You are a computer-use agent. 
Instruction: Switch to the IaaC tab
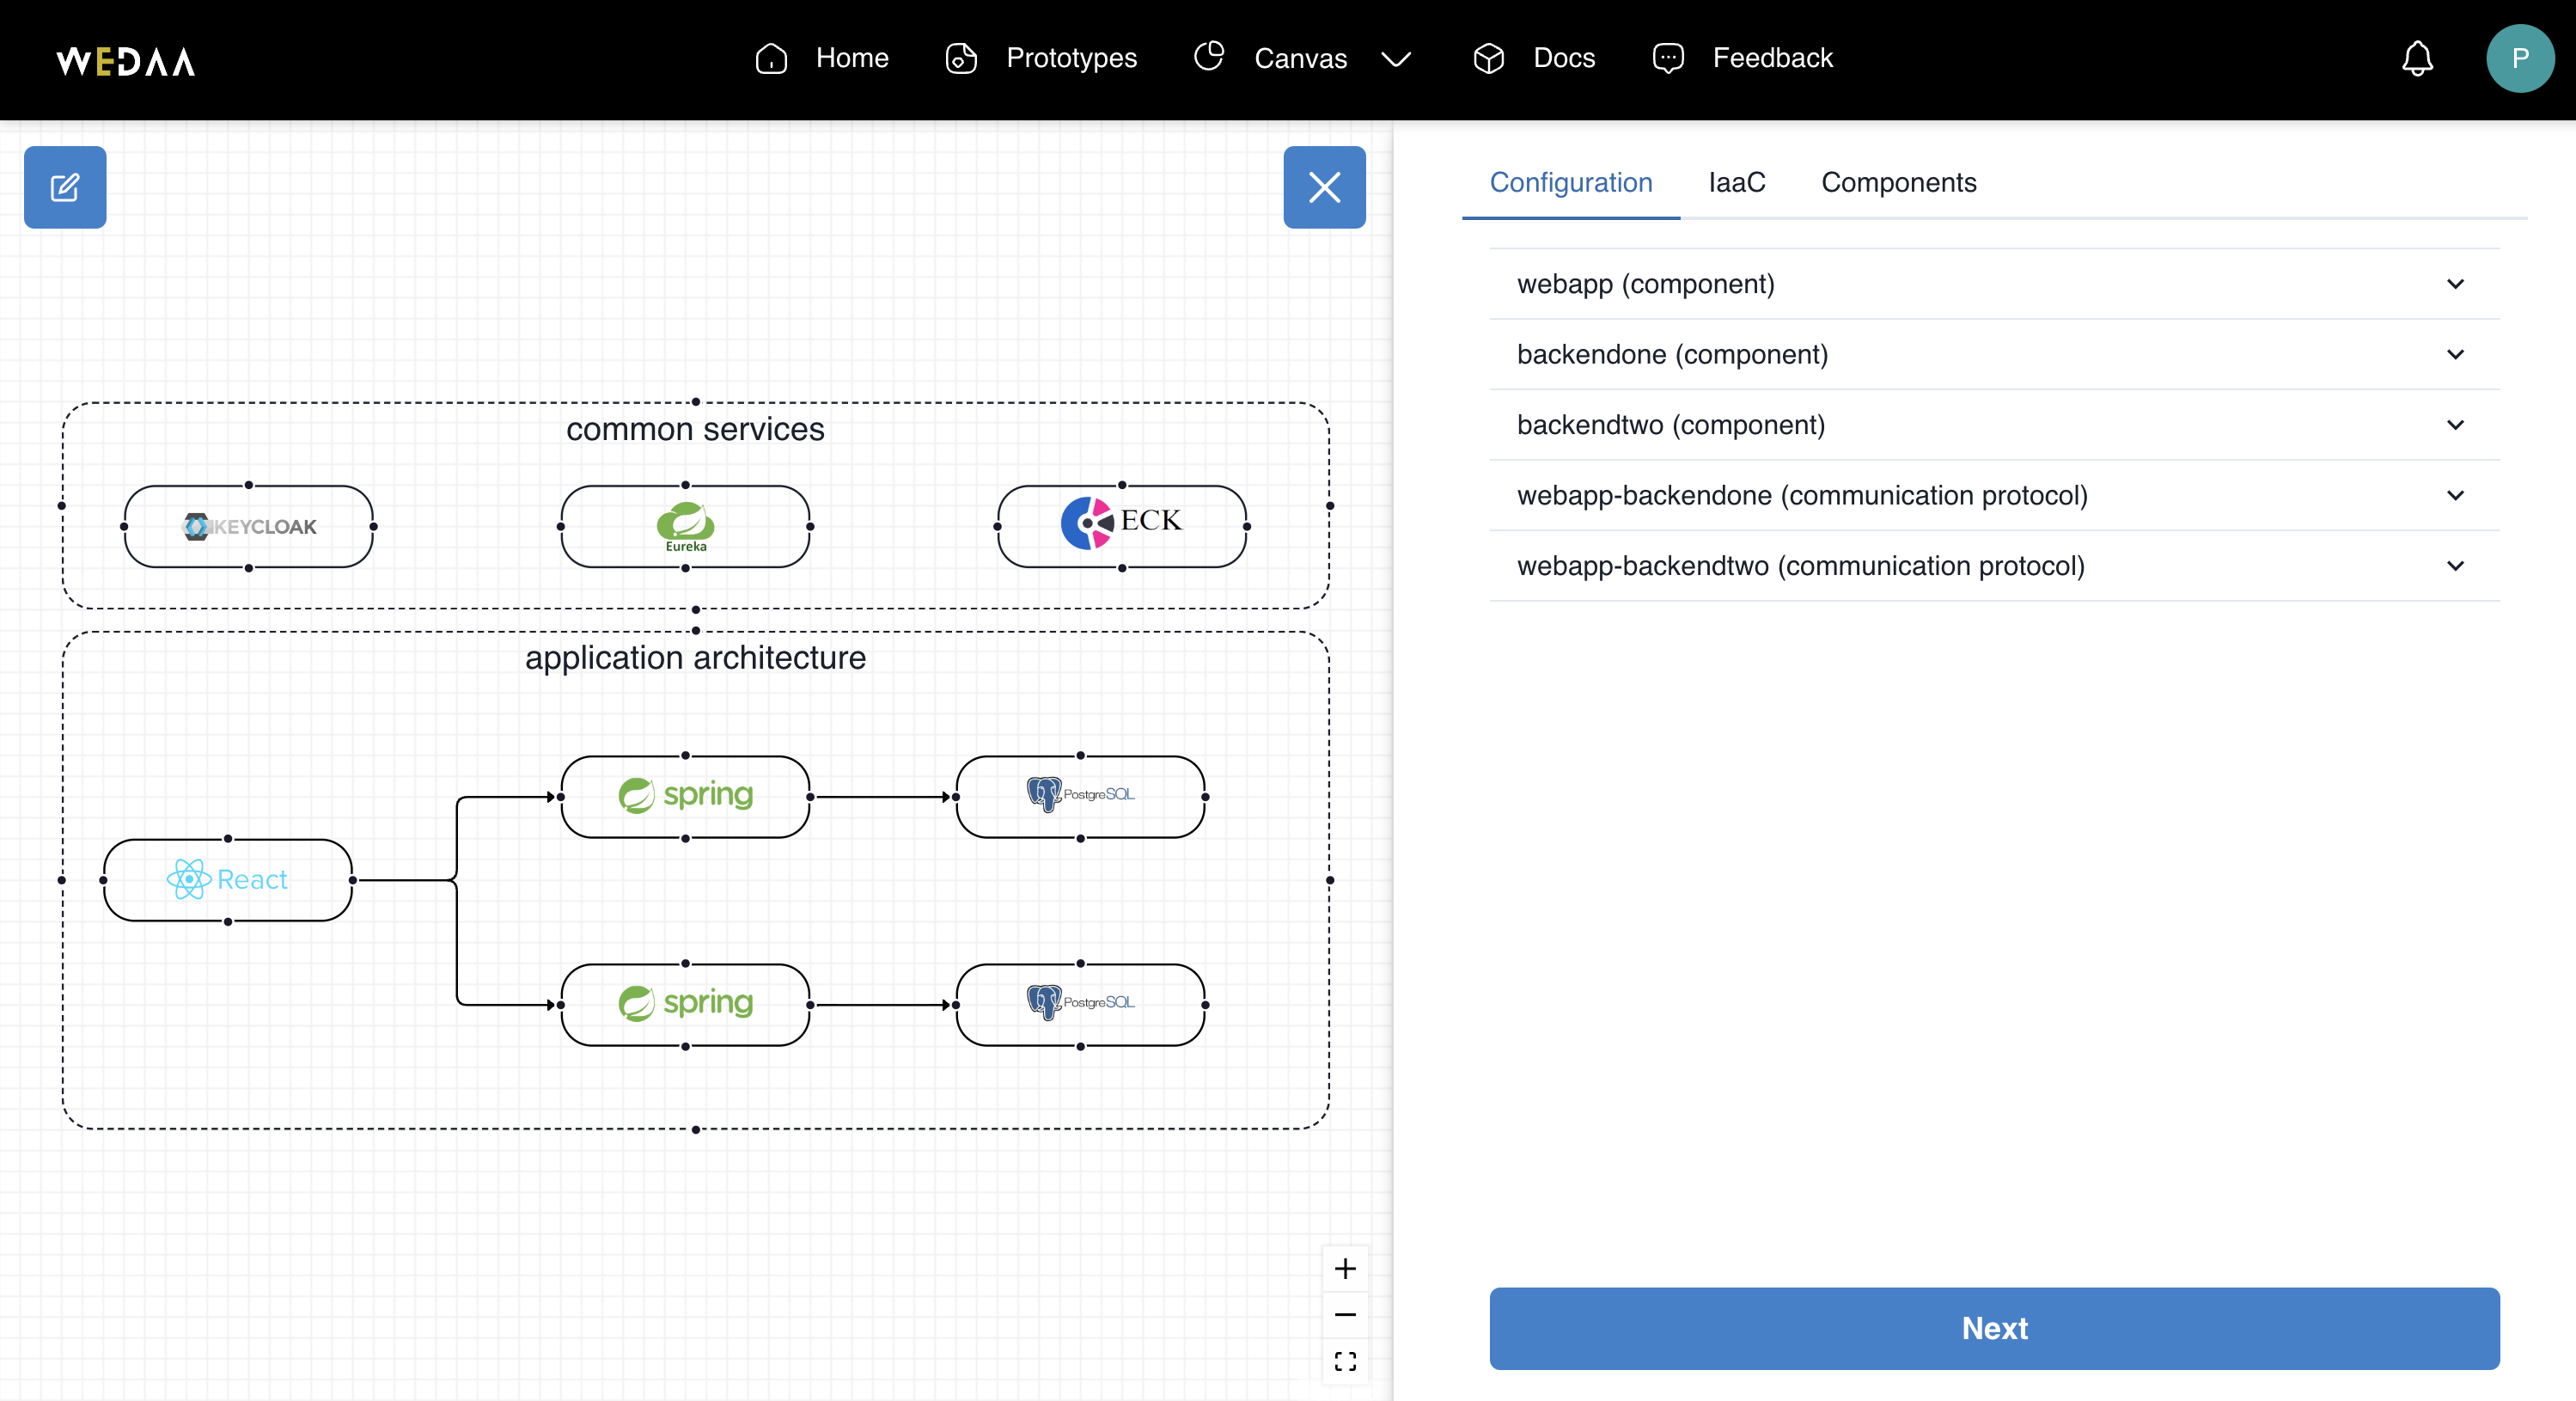pyautogui.click(x=1736, y=183)
